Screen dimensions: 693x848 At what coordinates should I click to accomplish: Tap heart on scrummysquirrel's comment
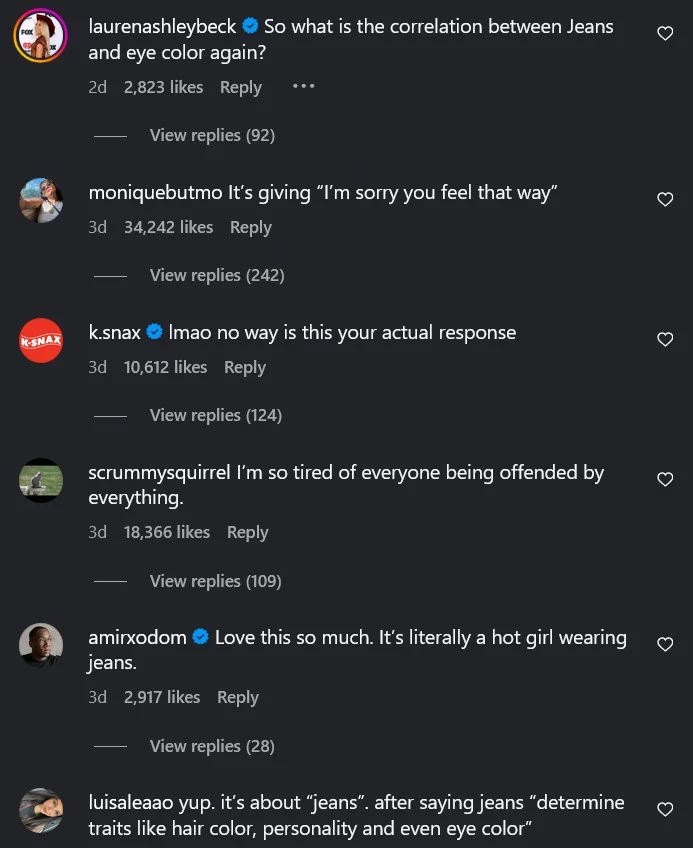click(x=665, y=479)
